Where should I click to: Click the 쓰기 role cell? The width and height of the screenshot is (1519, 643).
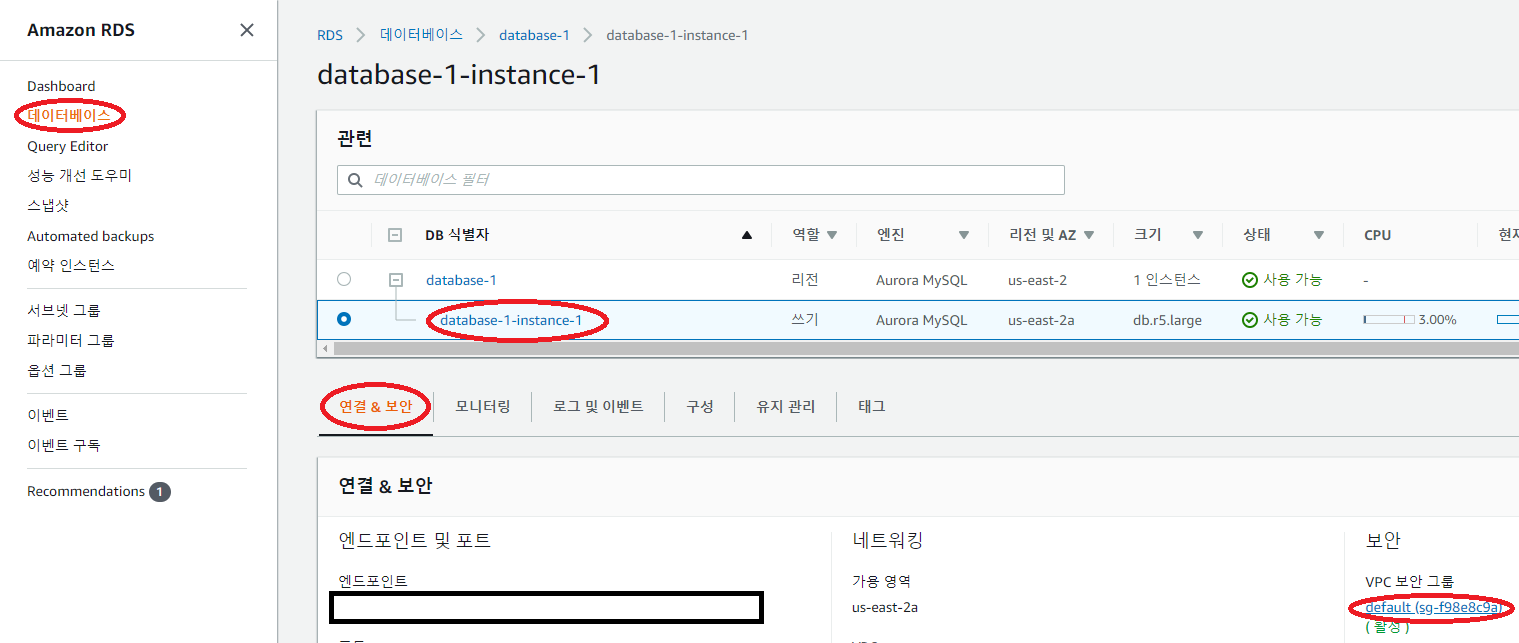805,320
